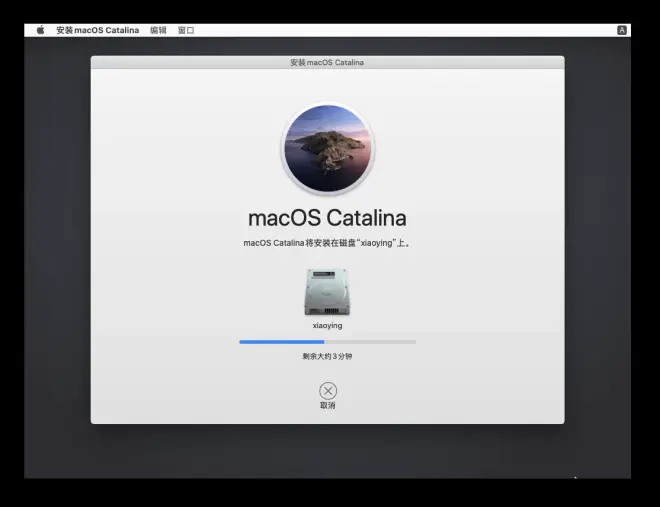Click the large macOS Catalina heading
Screen dimensions: 660x507
click(327, 218)
